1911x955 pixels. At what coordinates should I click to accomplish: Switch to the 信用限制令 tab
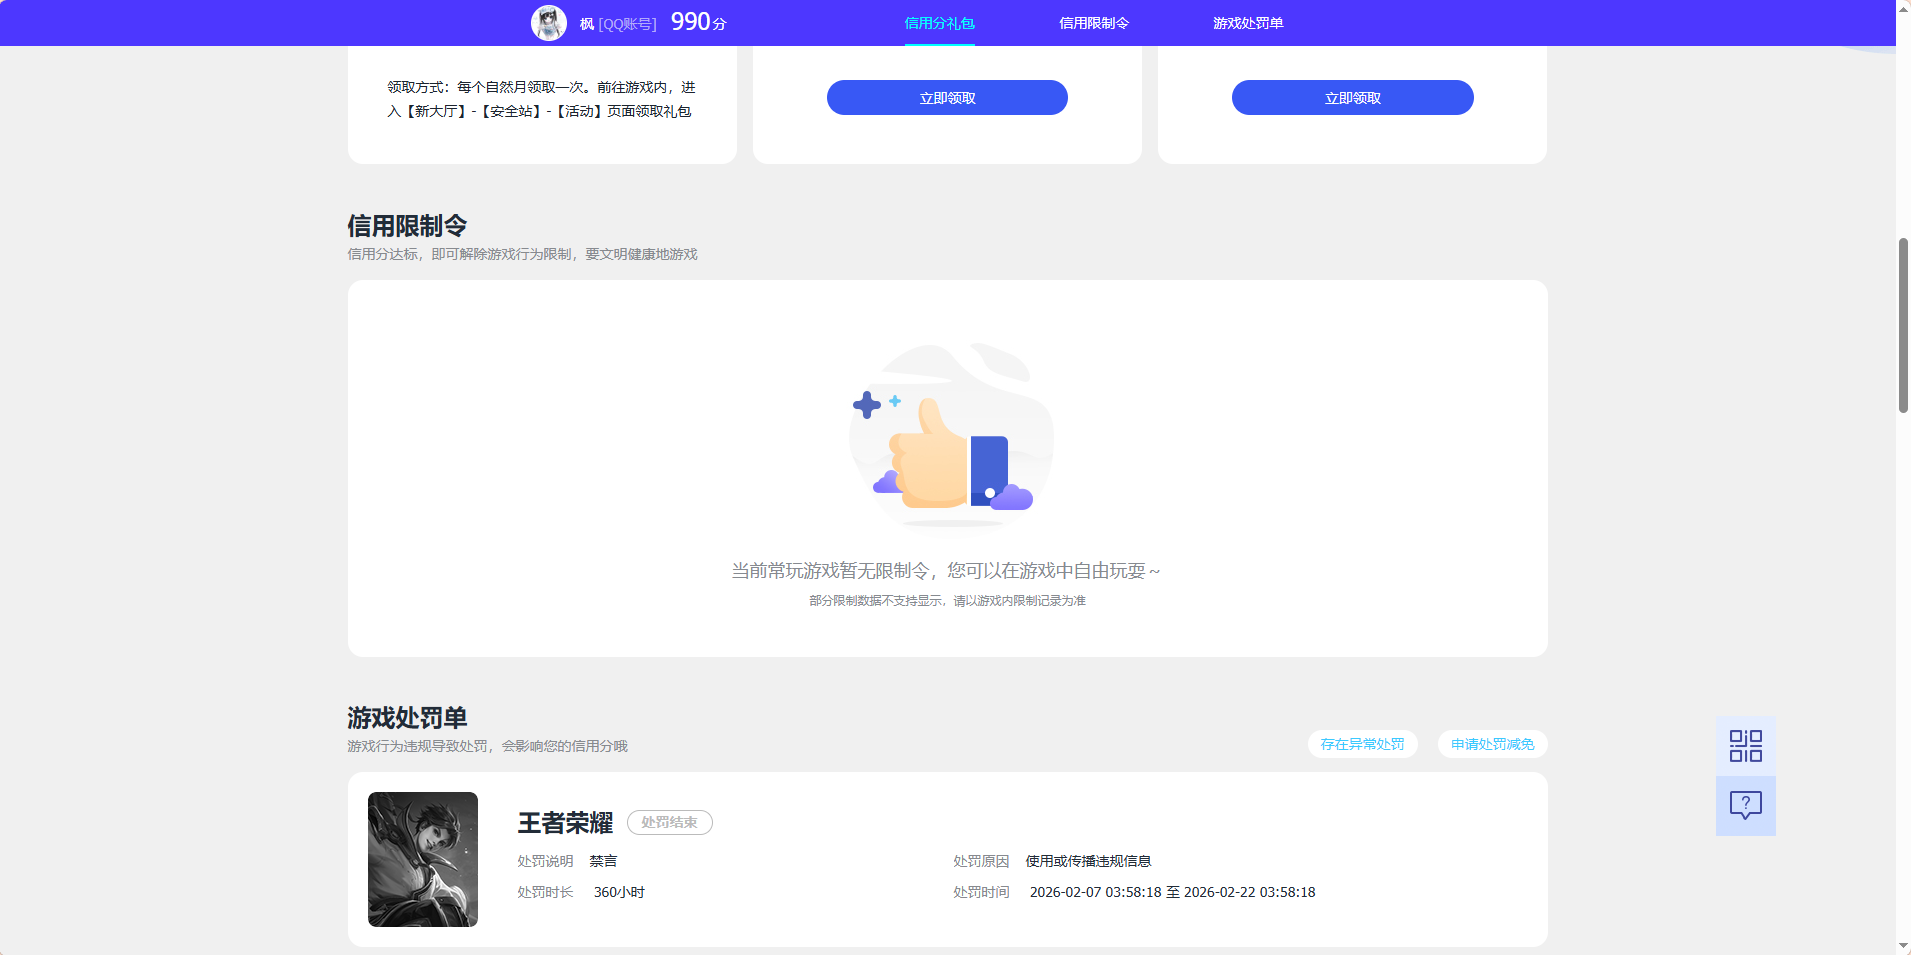coord(1092,22)
